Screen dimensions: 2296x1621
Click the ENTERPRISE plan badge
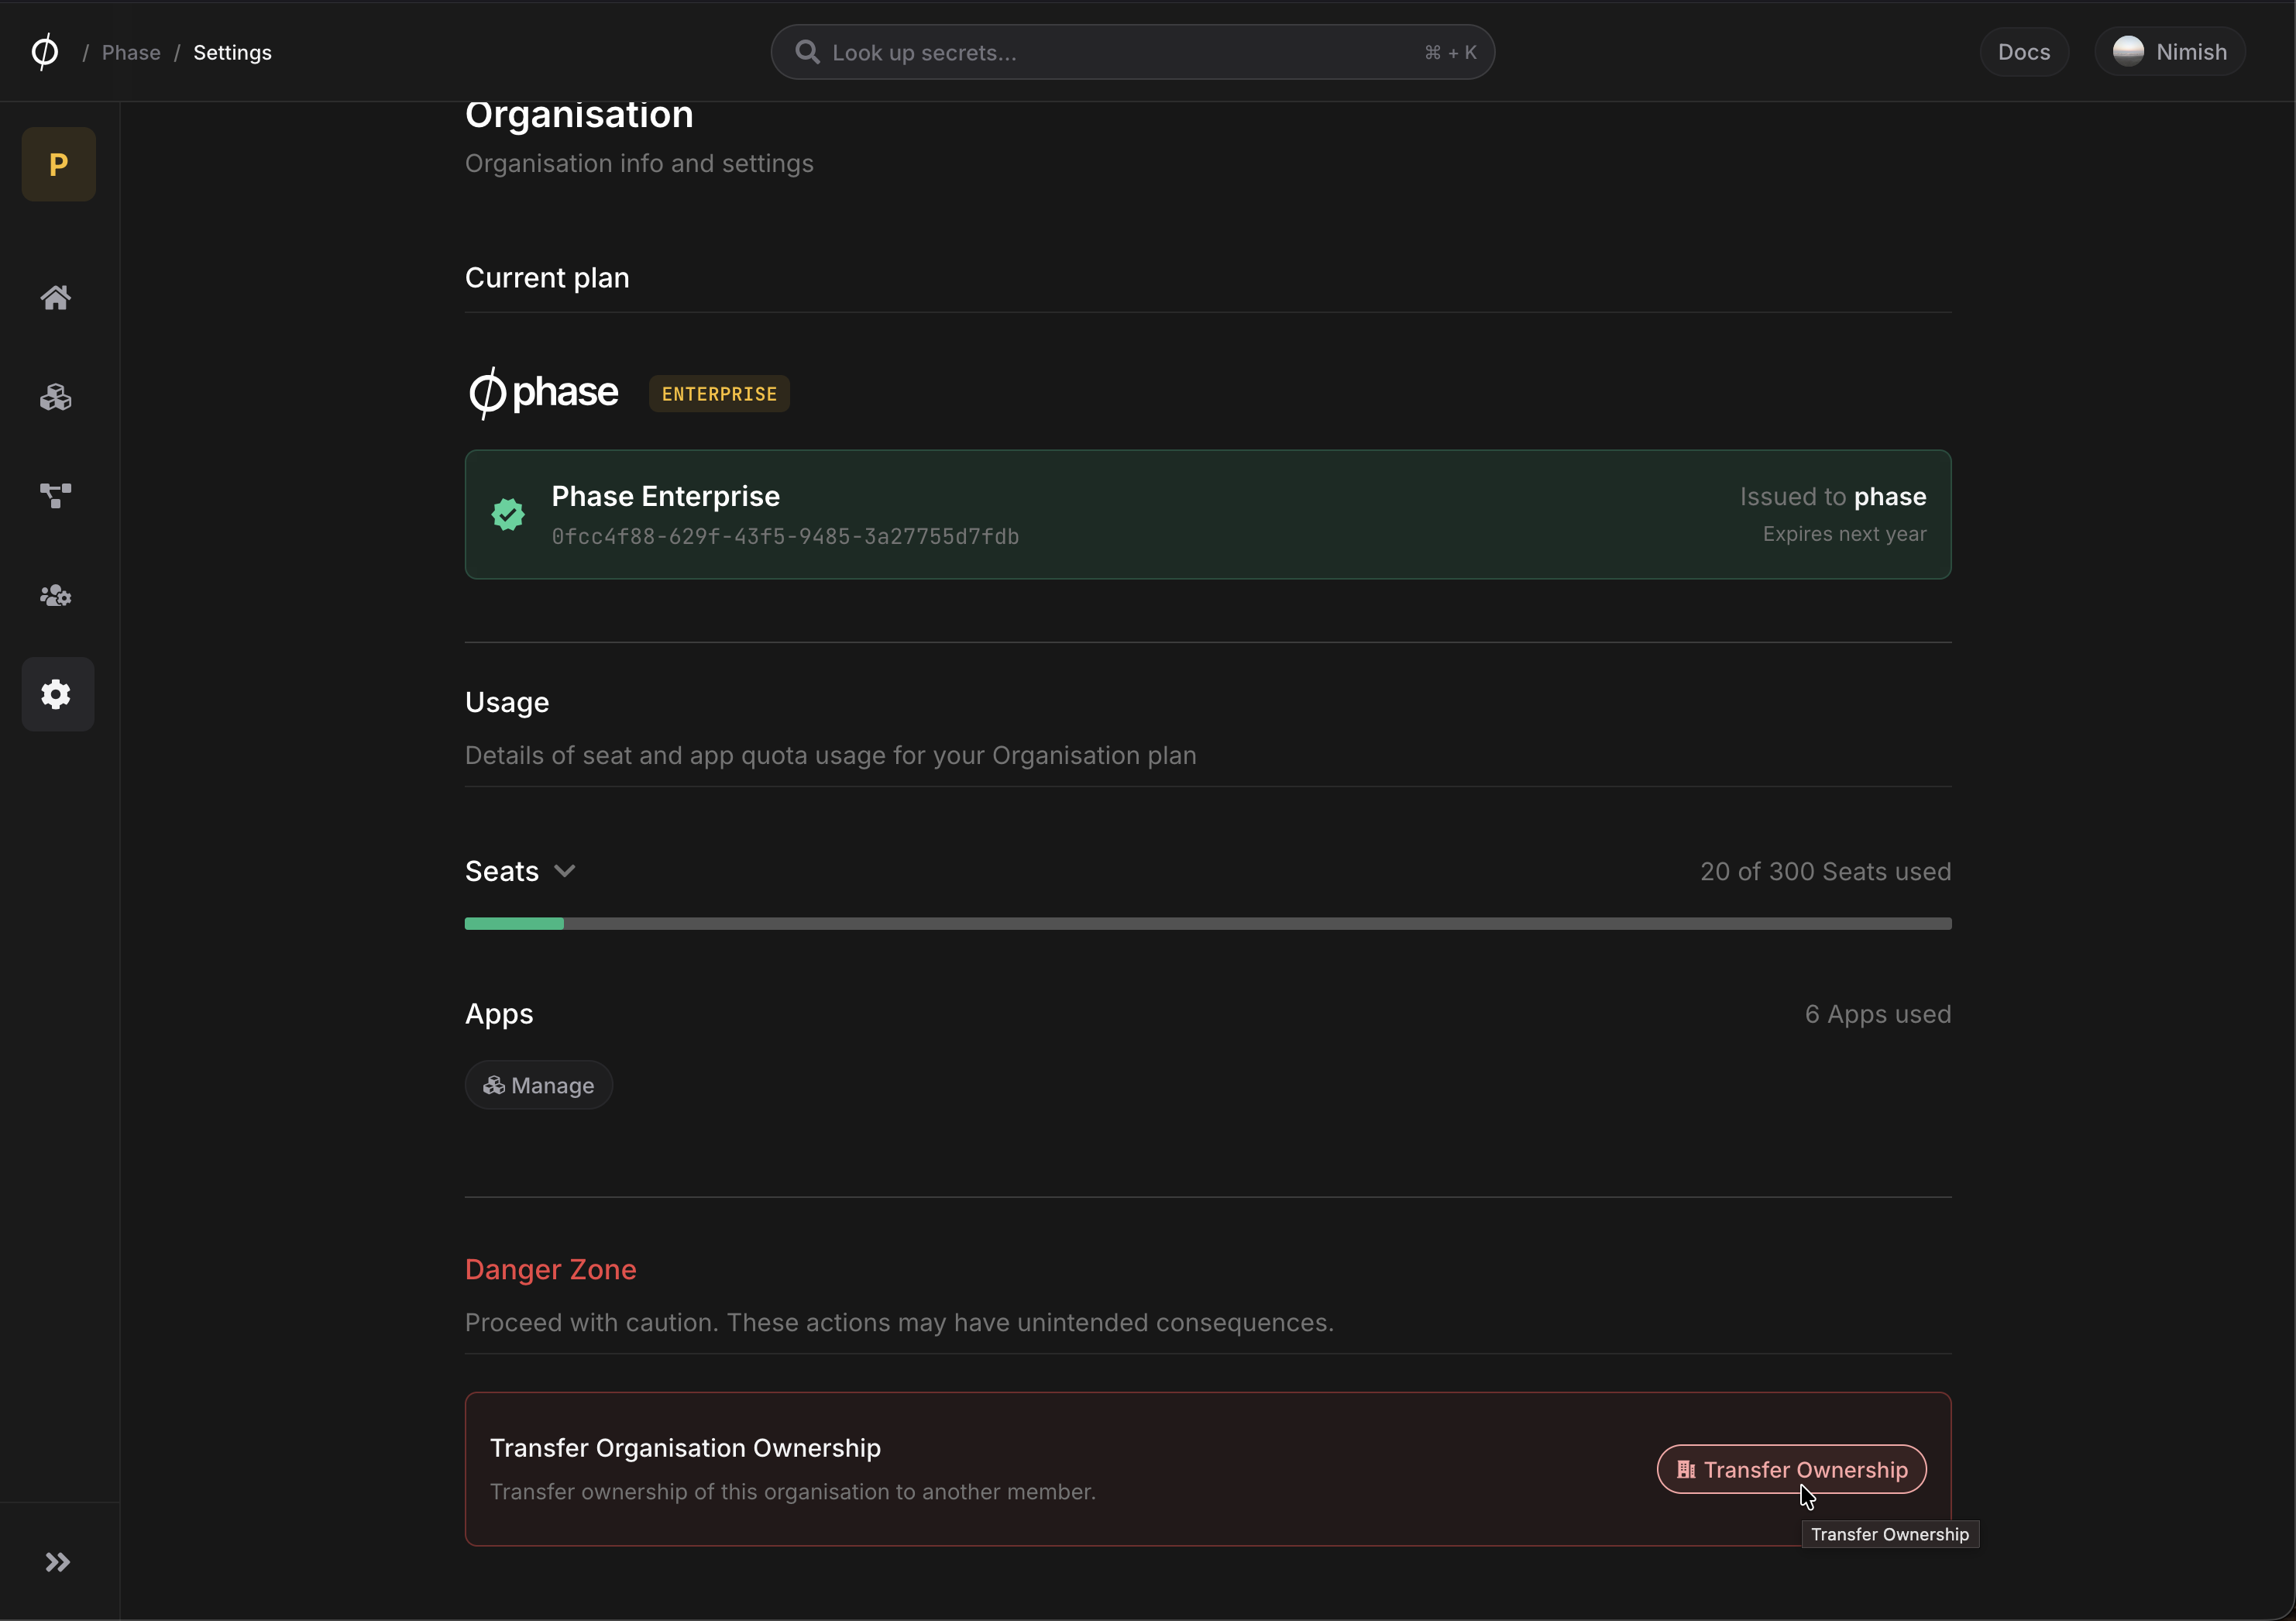(x=719, y=394)
